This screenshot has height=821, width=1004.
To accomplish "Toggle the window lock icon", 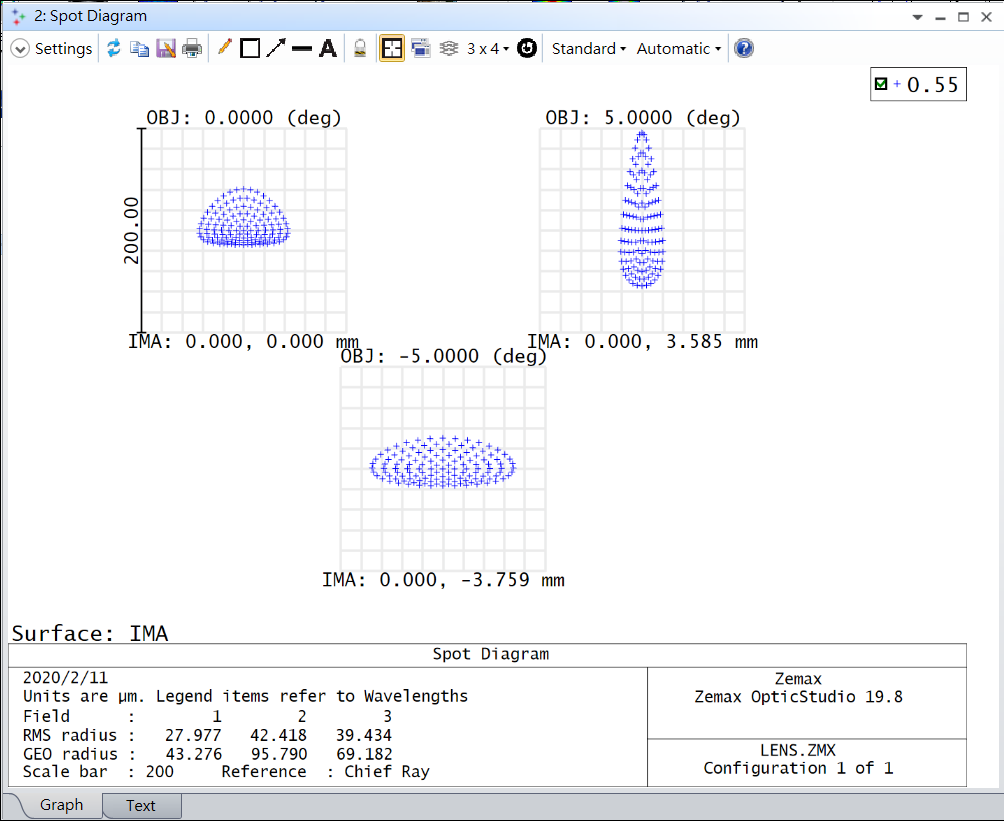I will pyautogui.click(x=361, y=48).
